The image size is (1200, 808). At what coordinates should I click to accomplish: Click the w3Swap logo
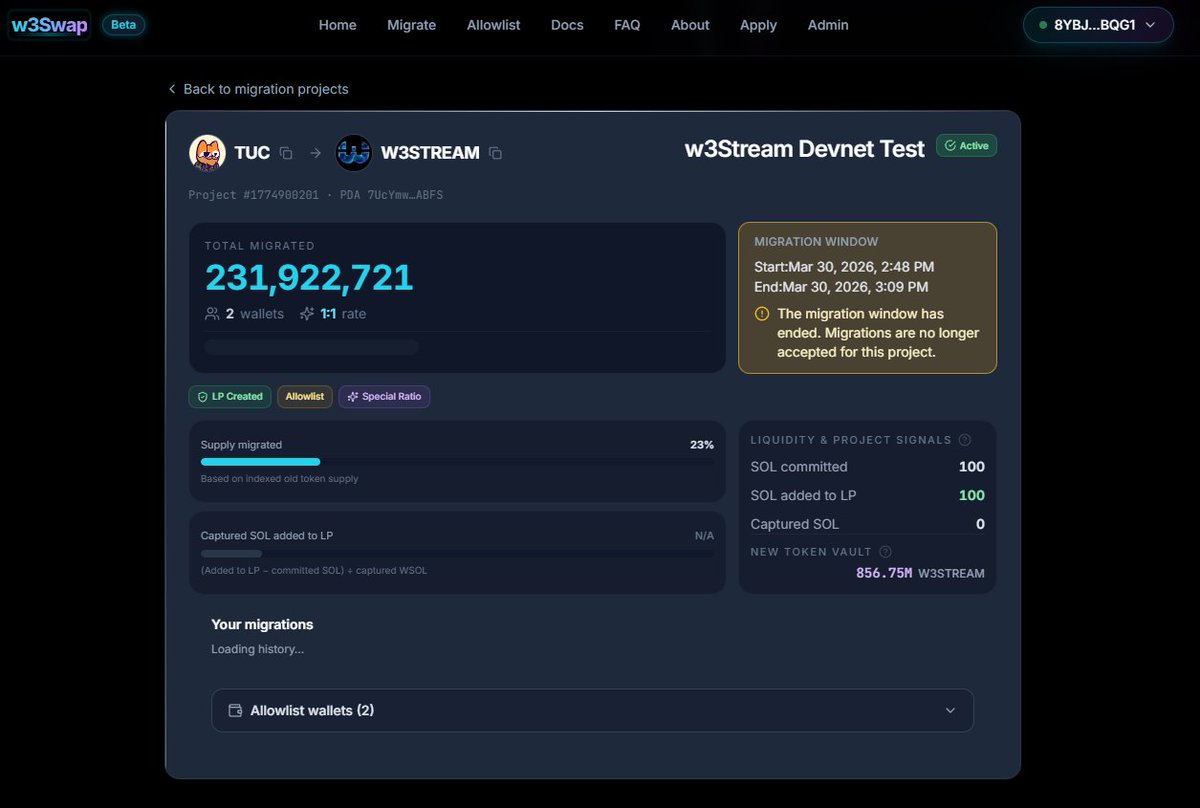point(48,24)
